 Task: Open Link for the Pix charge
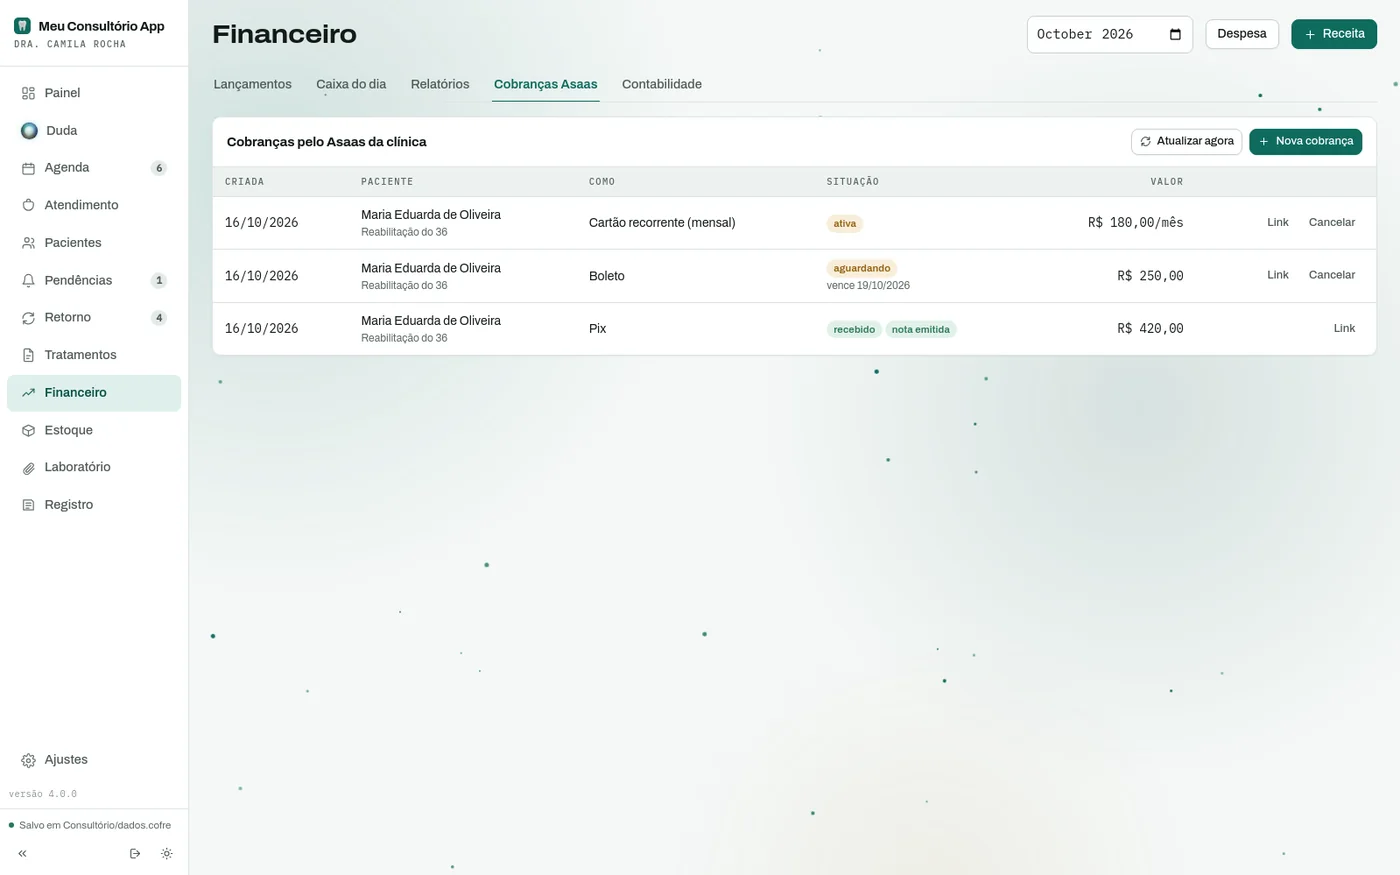point(1344,329)
